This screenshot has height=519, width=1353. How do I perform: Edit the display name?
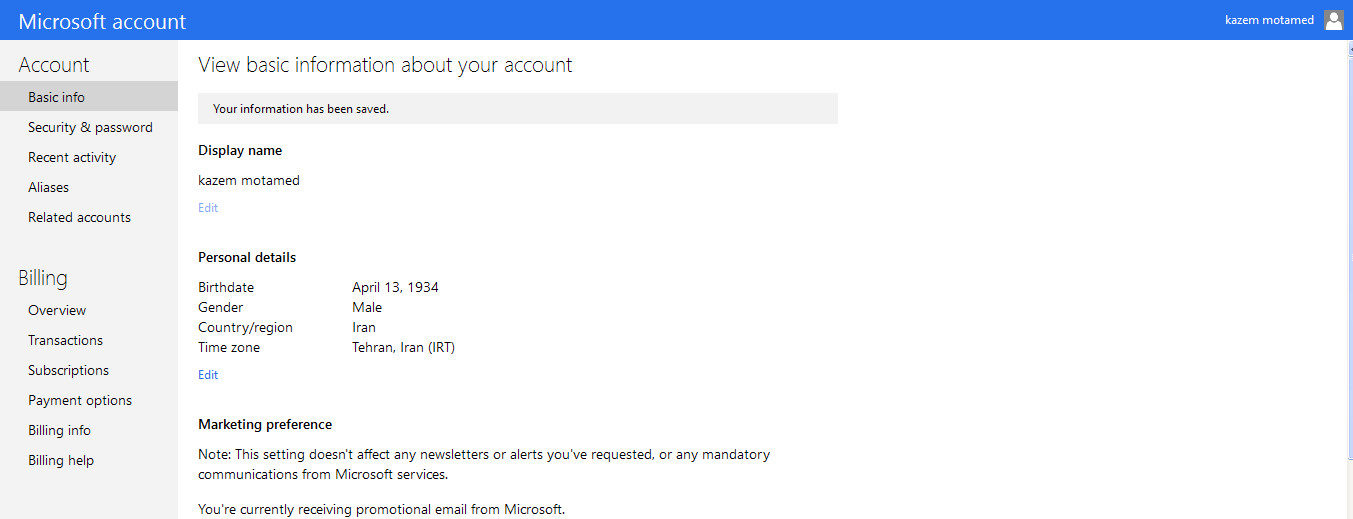pyautogui.click(x=208, y=208)
